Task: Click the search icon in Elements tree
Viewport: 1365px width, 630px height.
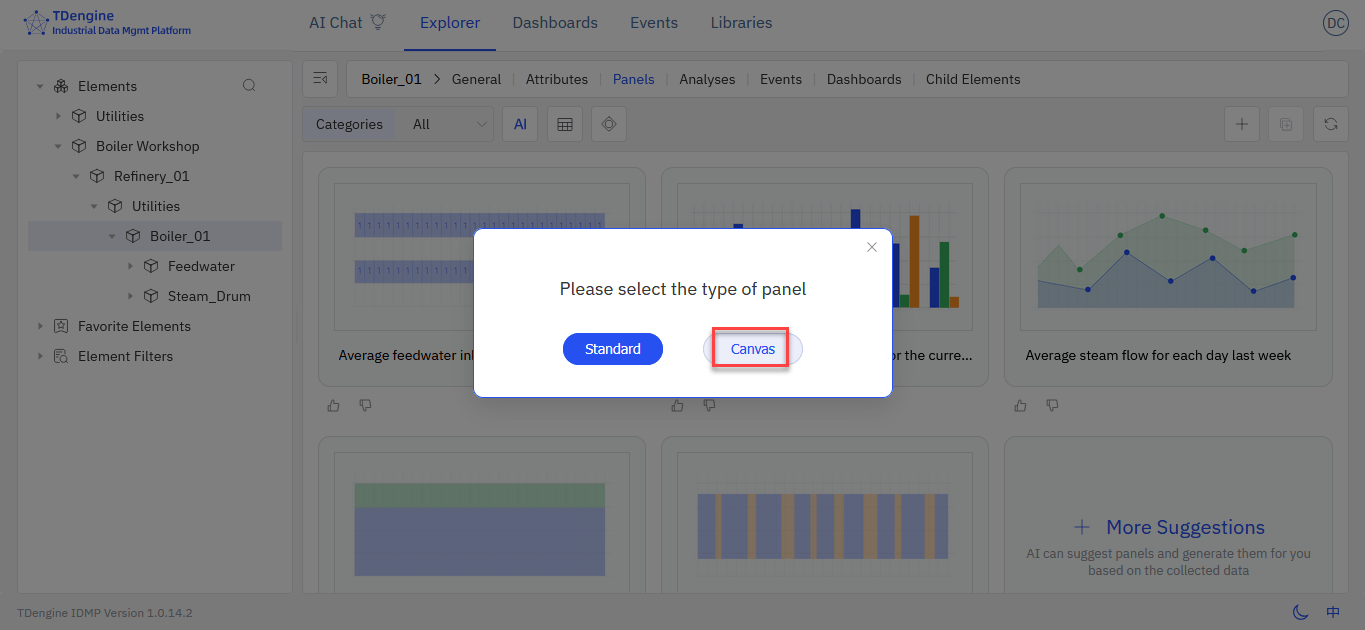Action: coord(249,86)
